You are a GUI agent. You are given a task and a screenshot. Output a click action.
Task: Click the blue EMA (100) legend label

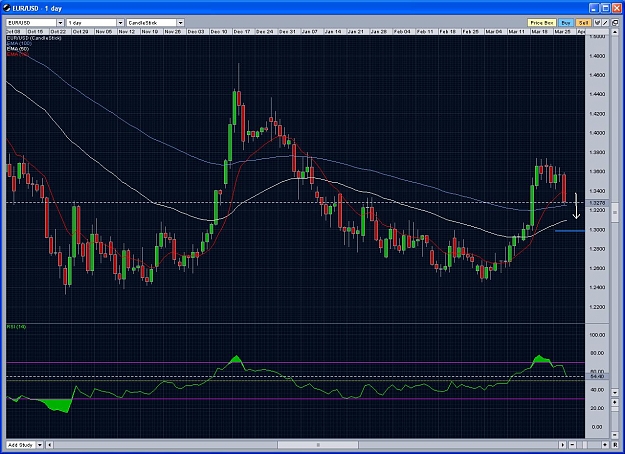coord(19,43)
